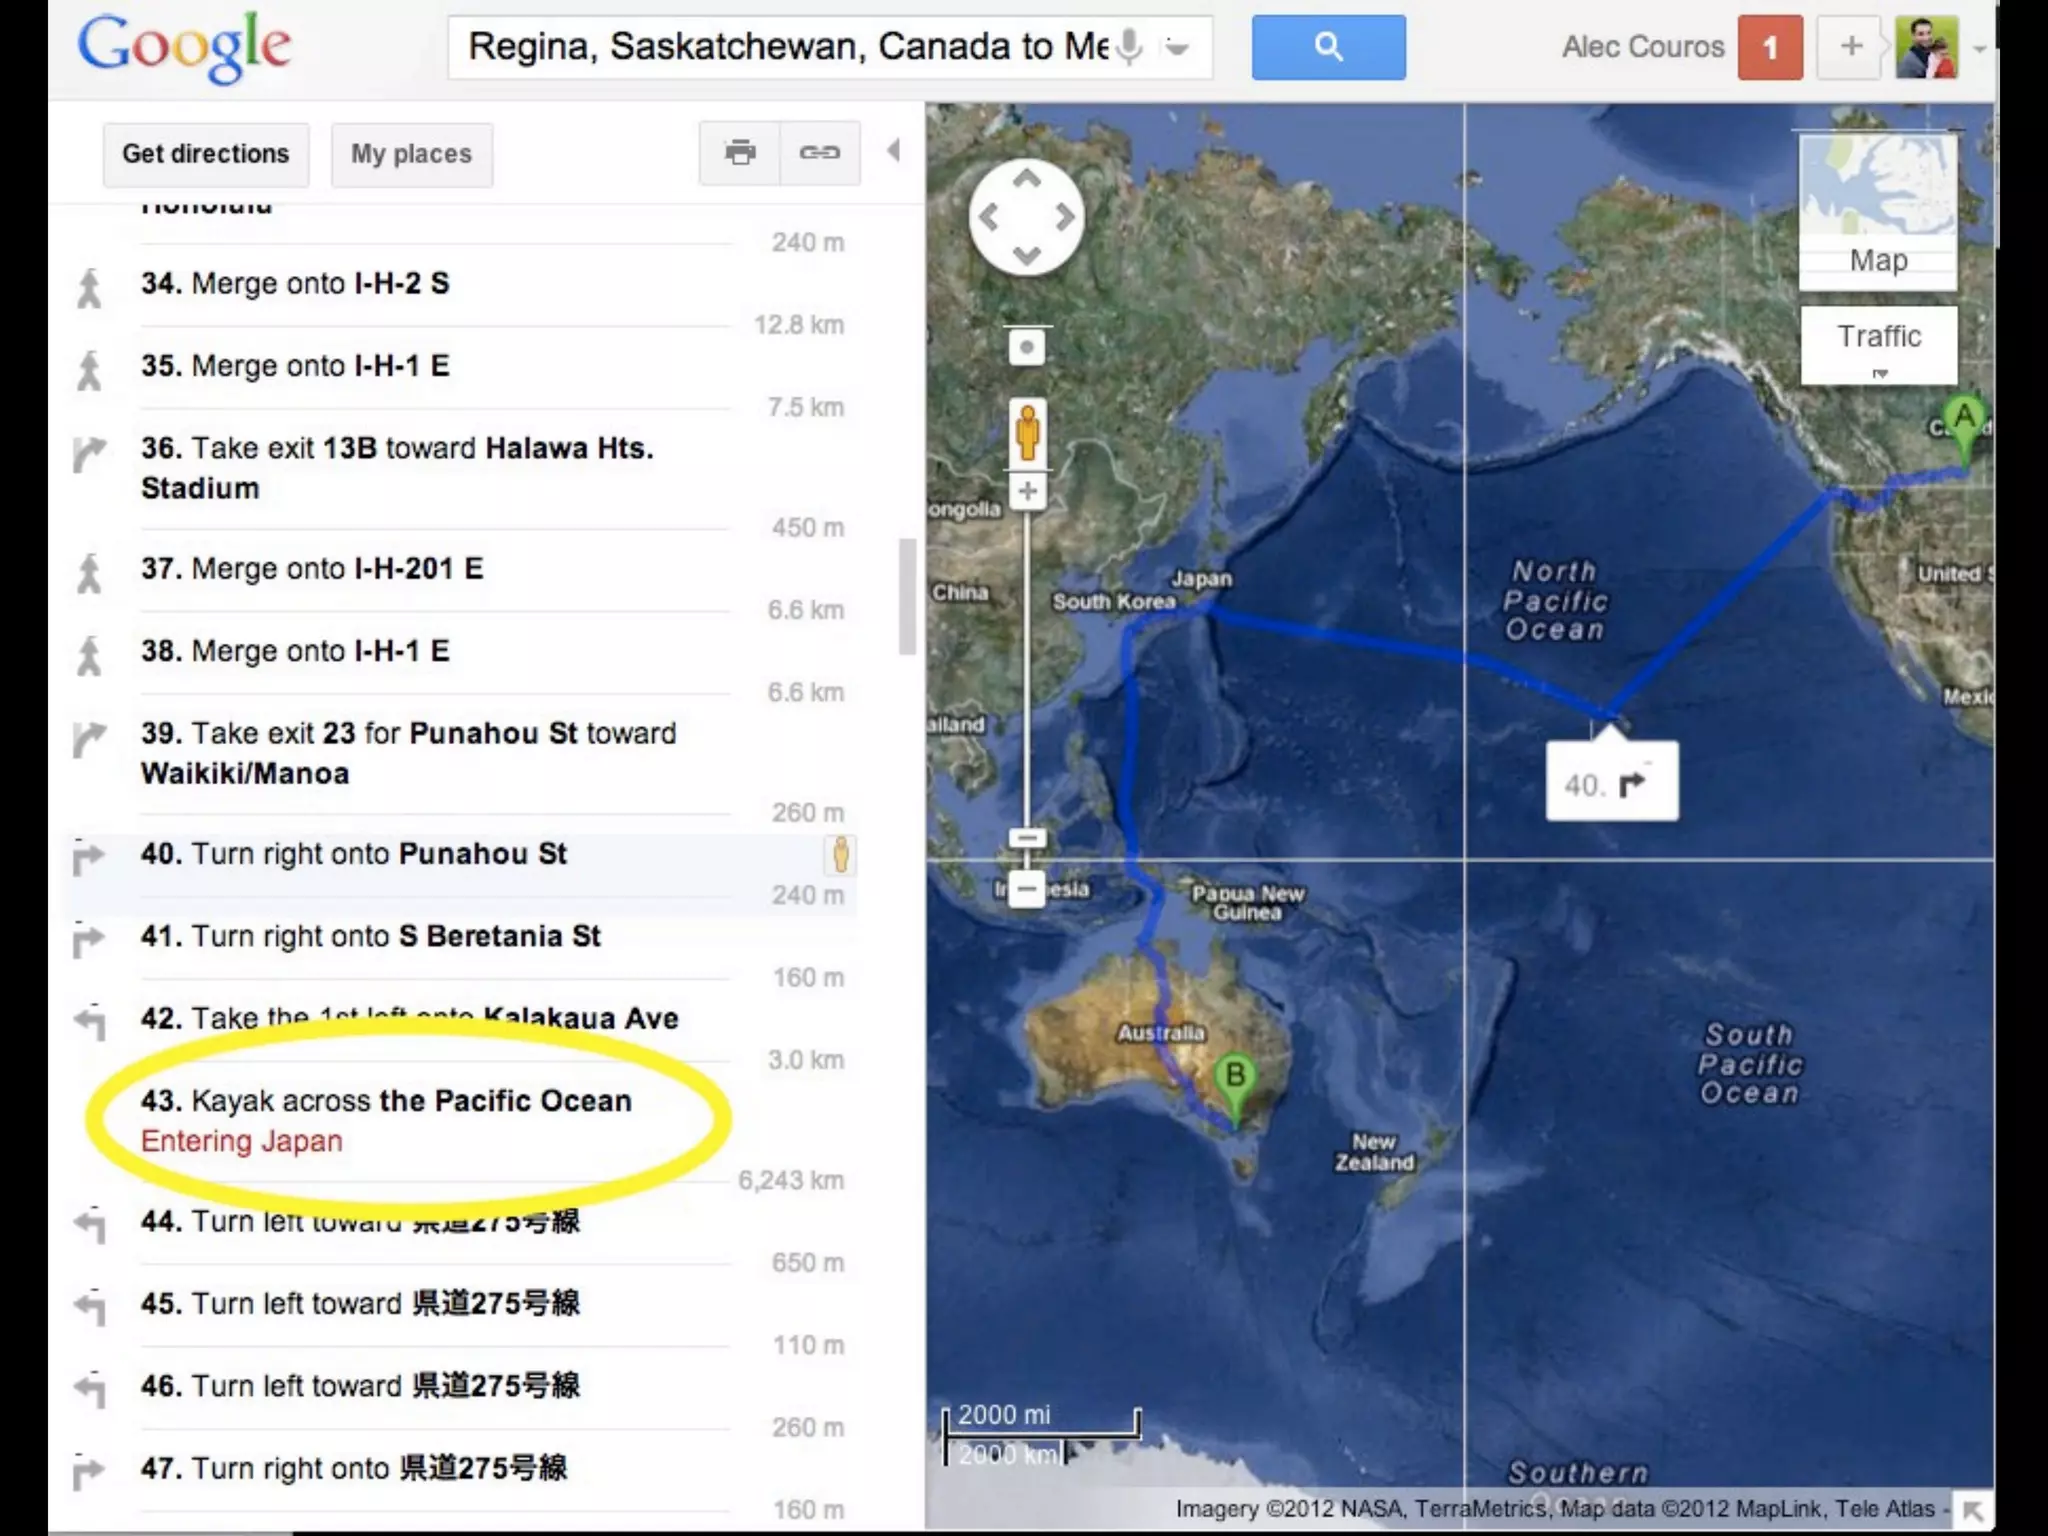Switch to Map view thumbnail
2048x1536 pixels.
(1877, 210)
